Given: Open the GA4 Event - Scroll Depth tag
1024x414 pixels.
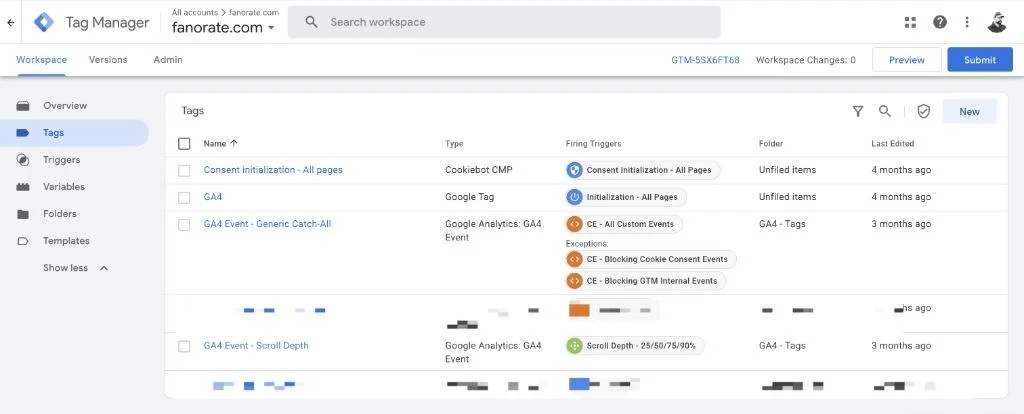Looking at the screenshot, I should [256, 345].
